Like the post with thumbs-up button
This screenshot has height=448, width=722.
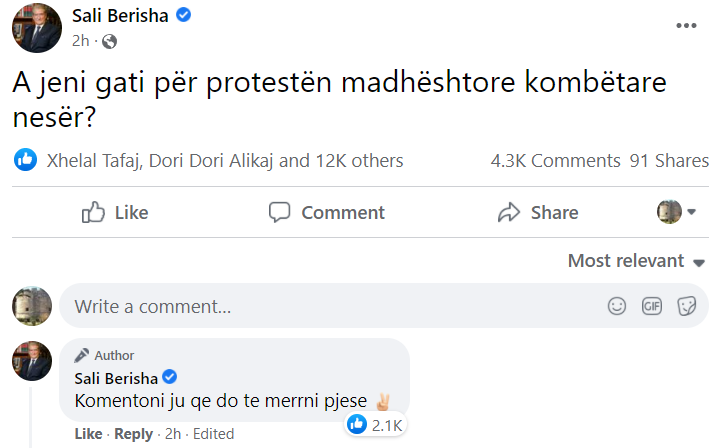click(115, 212)
